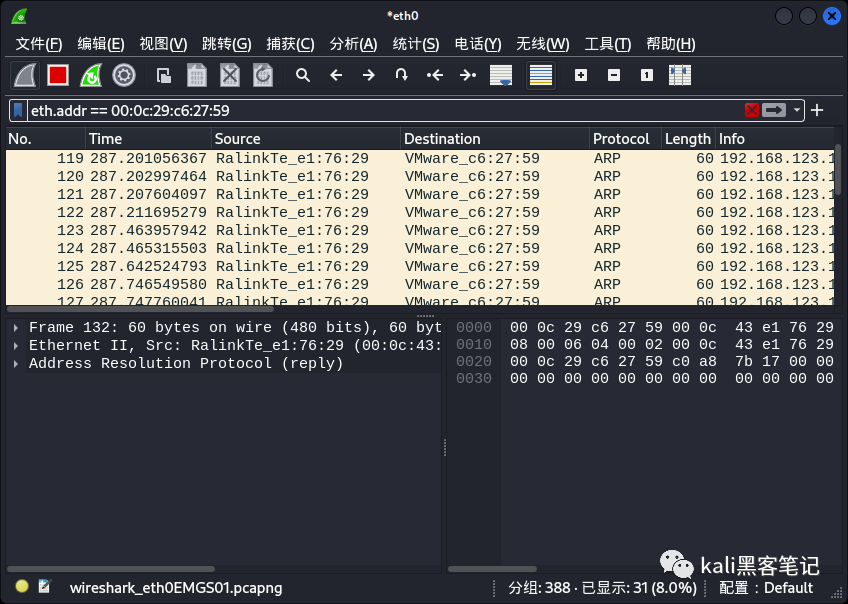This screenshot has width=848, height=604.
Task: Reset text to normal size
Action: 647,75
